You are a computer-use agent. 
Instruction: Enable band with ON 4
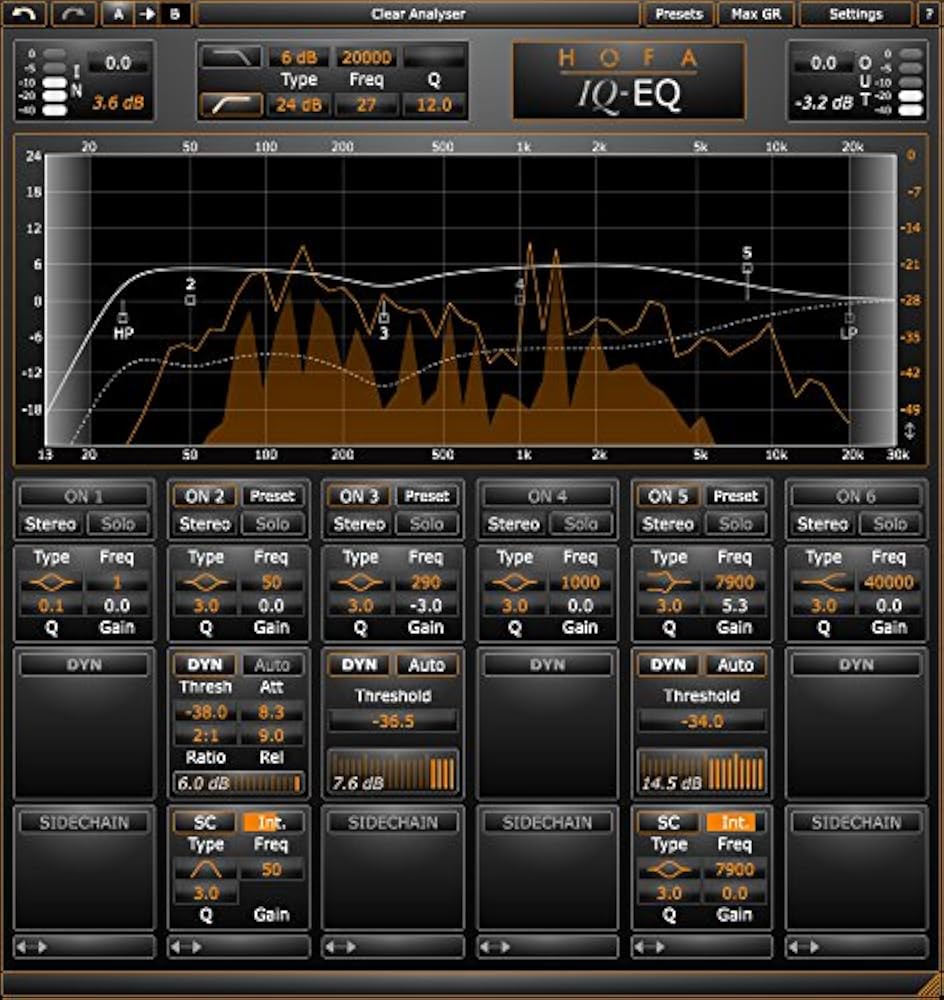(x=547, y=496)
